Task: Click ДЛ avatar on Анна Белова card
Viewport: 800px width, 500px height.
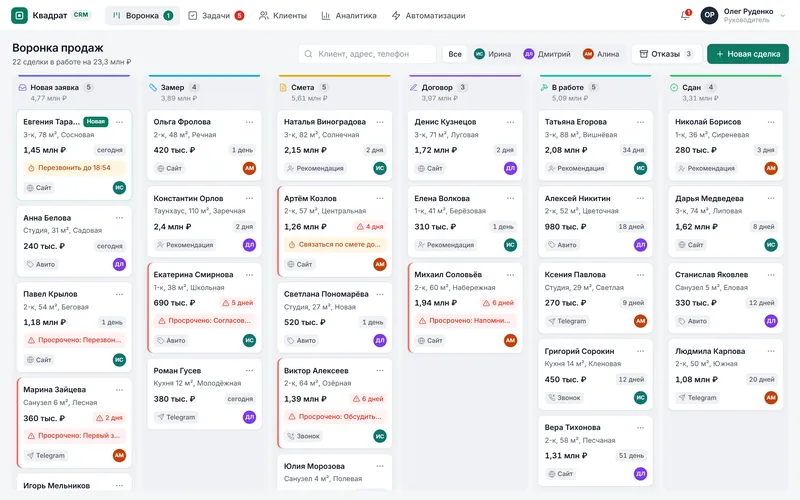Action: (x=119, y=264)
